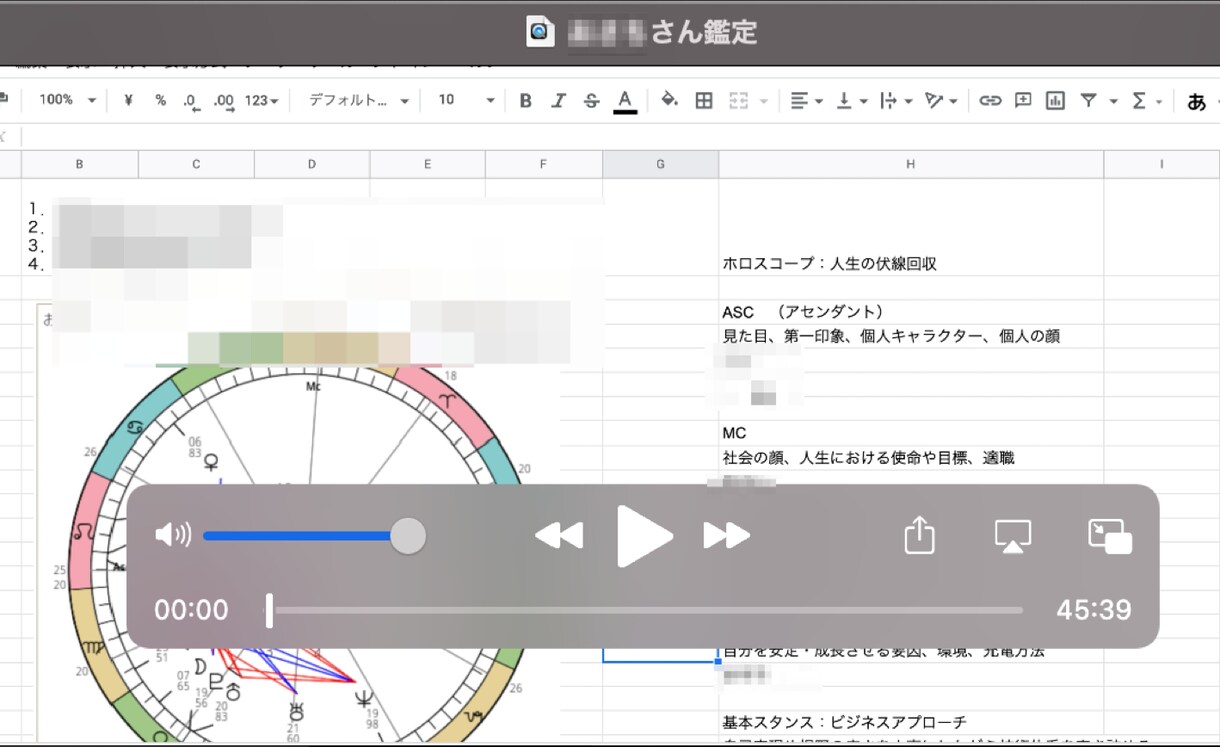Select column B header
The width and height of the screenshot is (1220, 747).
pos(79,164)
